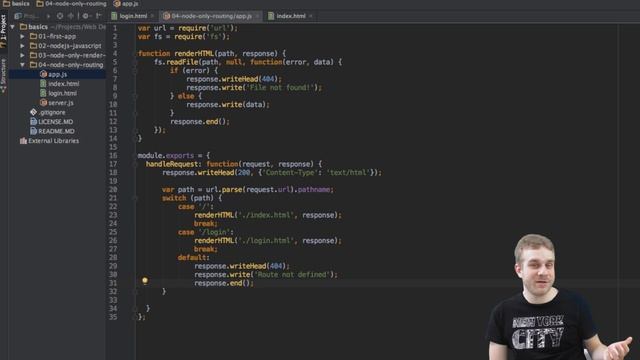
Task: Click the LICENSE.MD document icon
Action: 33,122
